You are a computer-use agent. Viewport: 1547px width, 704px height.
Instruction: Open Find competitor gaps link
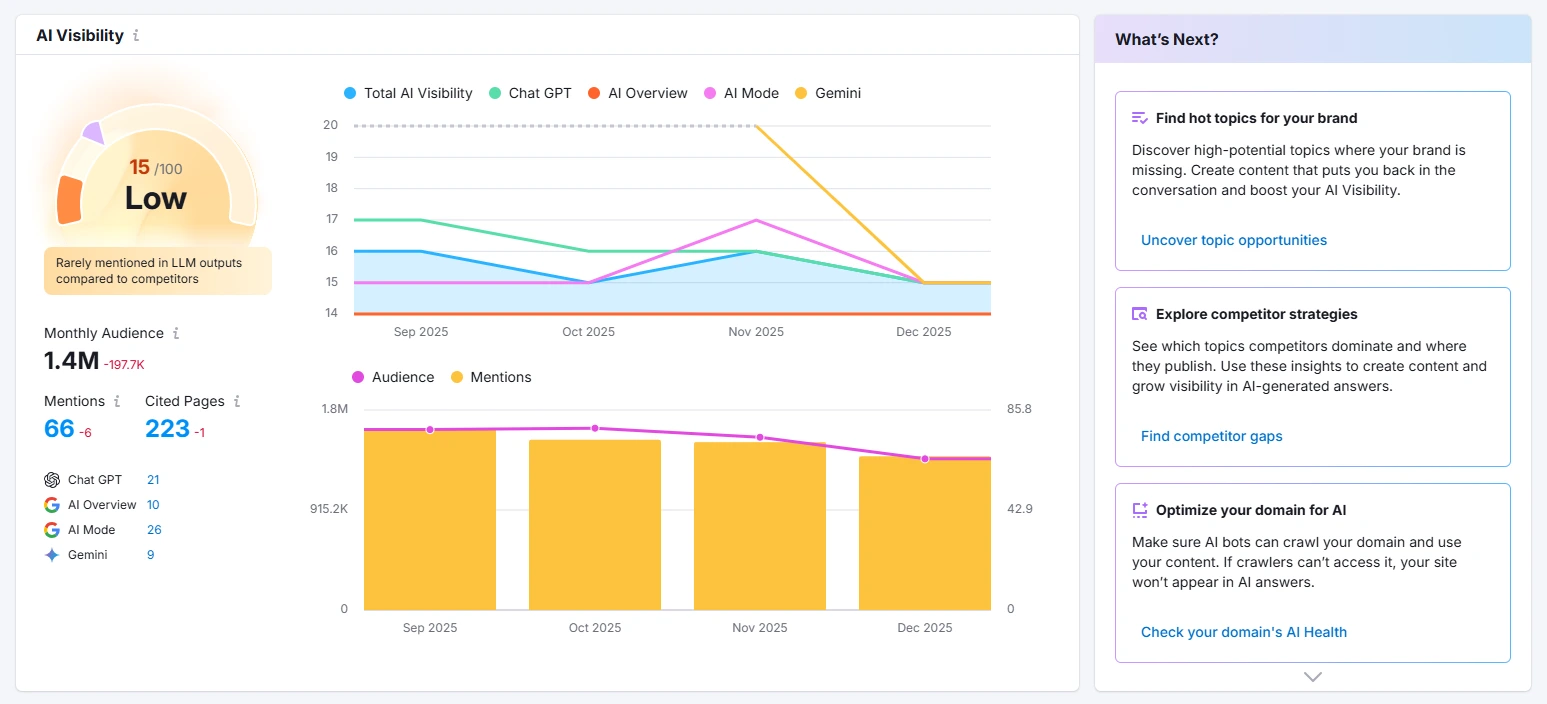[x=1211, y=436]
